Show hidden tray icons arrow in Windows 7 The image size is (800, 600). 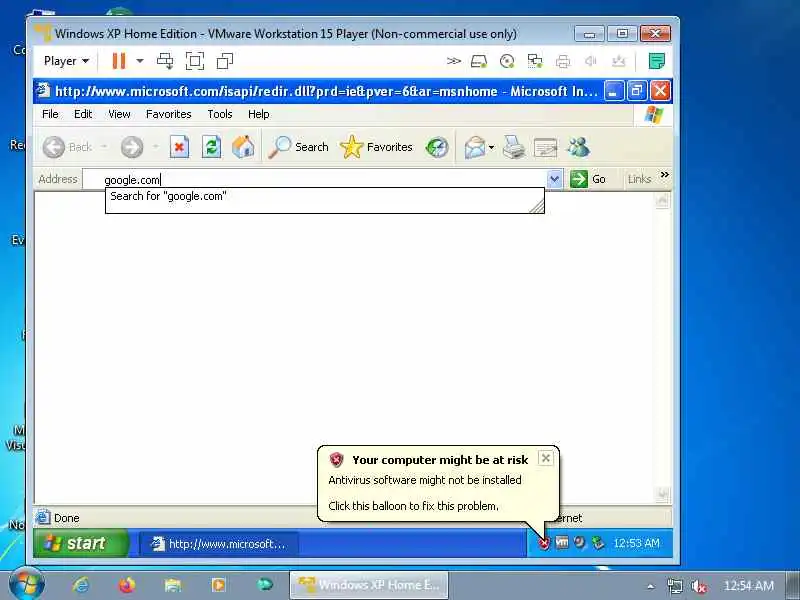point(651,586)
